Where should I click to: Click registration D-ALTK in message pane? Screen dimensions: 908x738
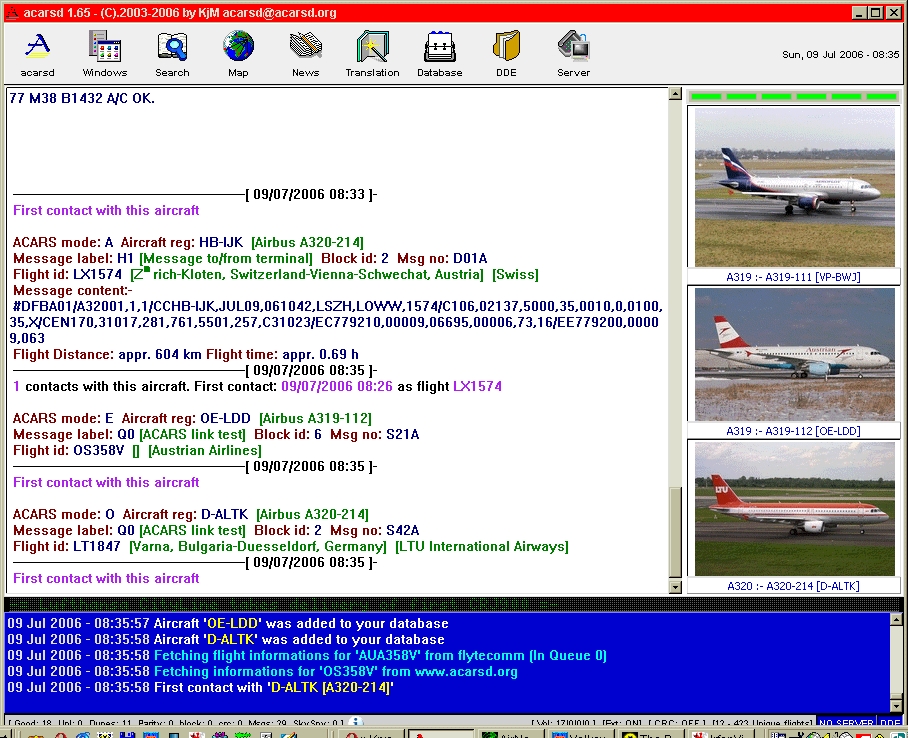point(224,514)
